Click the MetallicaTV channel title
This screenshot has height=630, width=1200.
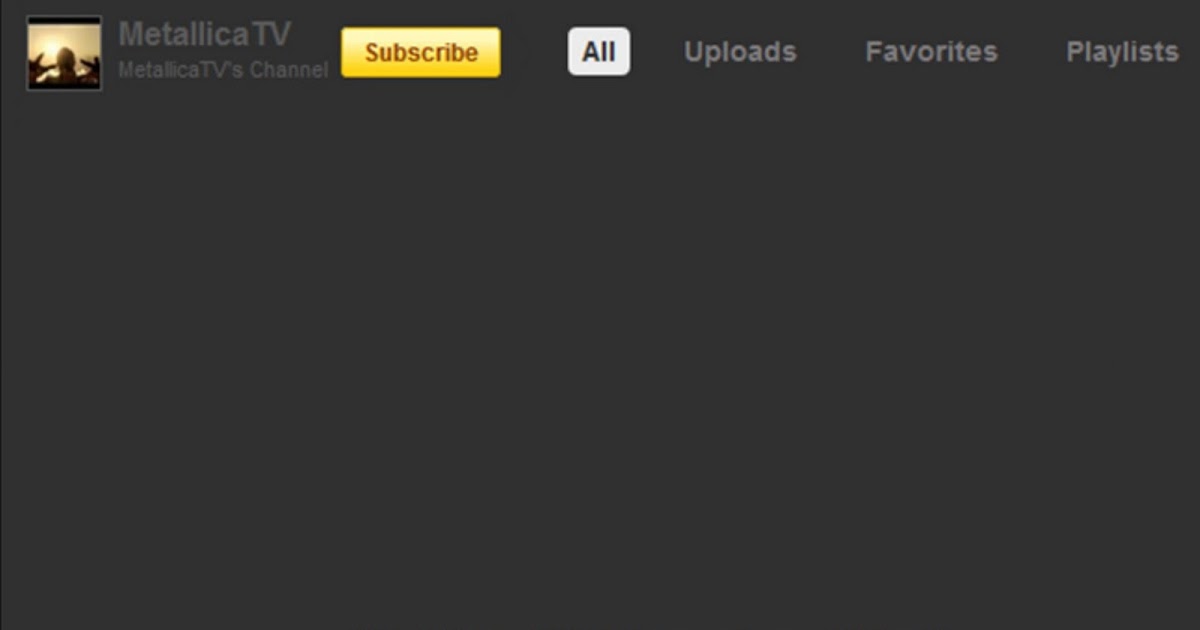205,34
